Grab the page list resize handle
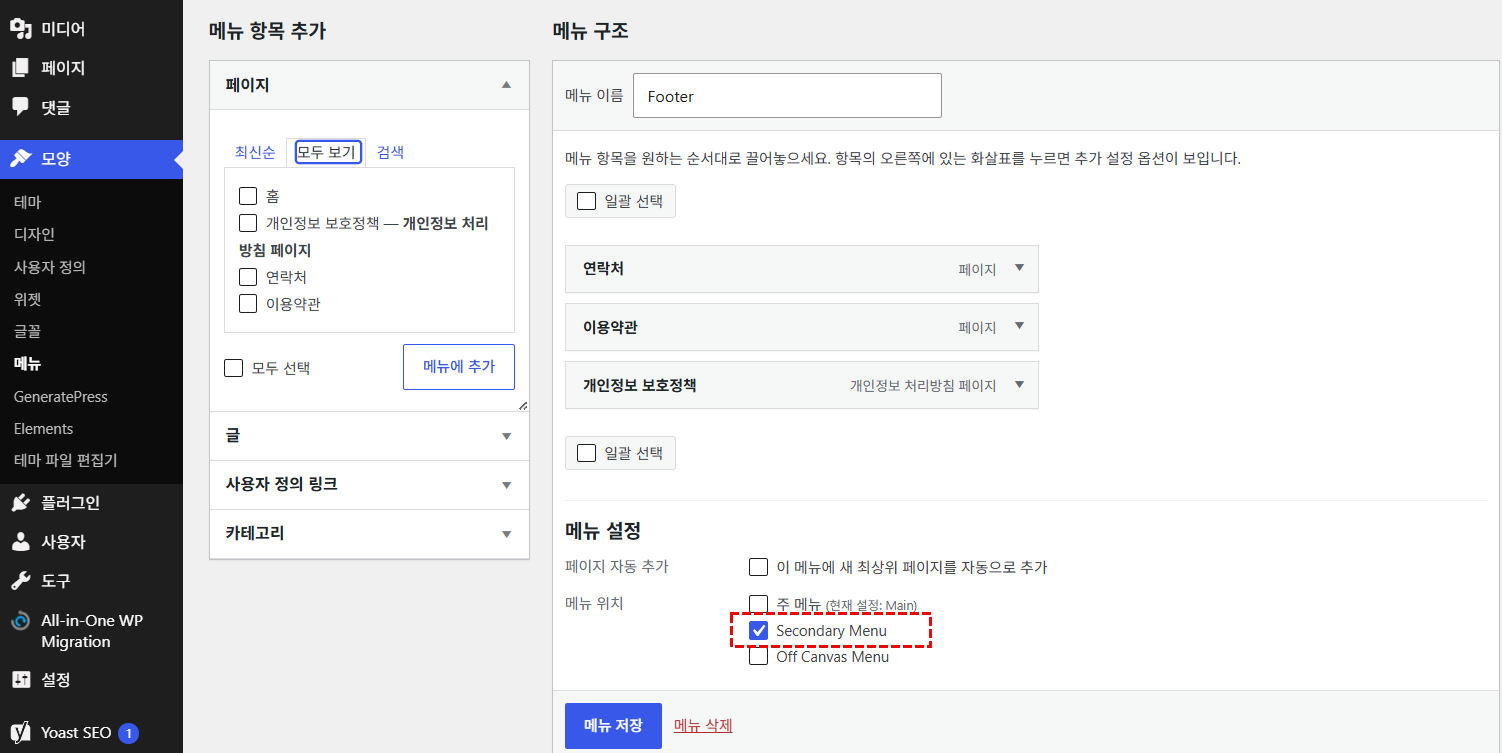 click(x=523, y=405)
